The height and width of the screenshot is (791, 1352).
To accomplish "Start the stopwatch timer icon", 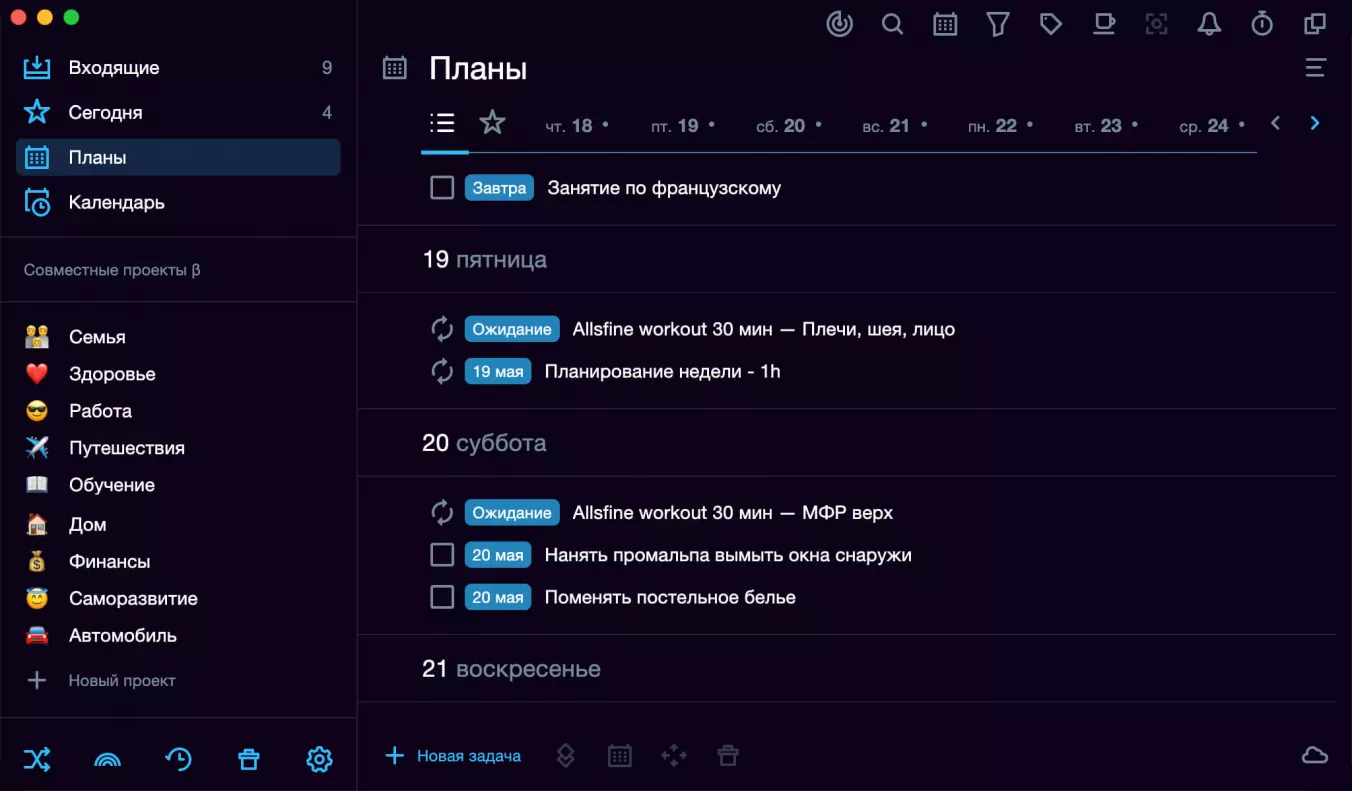I will (1262, 24).
